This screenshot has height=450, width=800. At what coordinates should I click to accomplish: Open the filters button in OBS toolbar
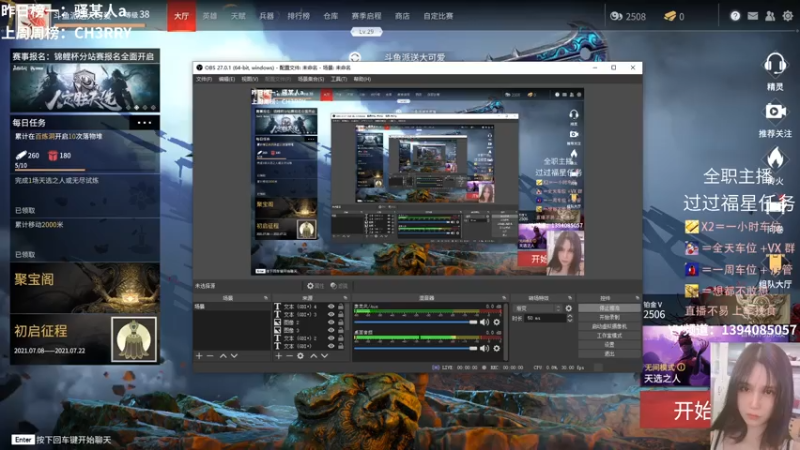click(339, 286)
